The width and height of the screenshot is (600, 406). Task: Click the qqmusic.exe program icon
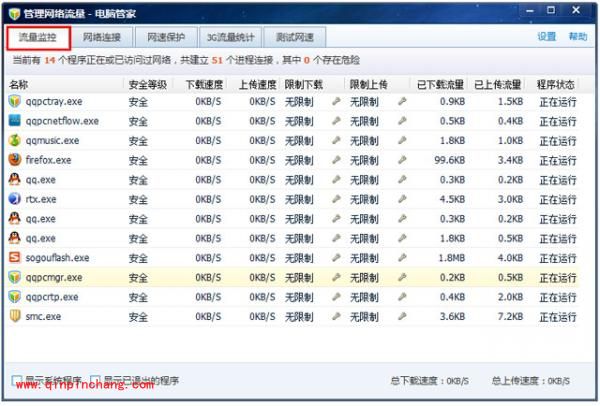click(x=15, y=140)
